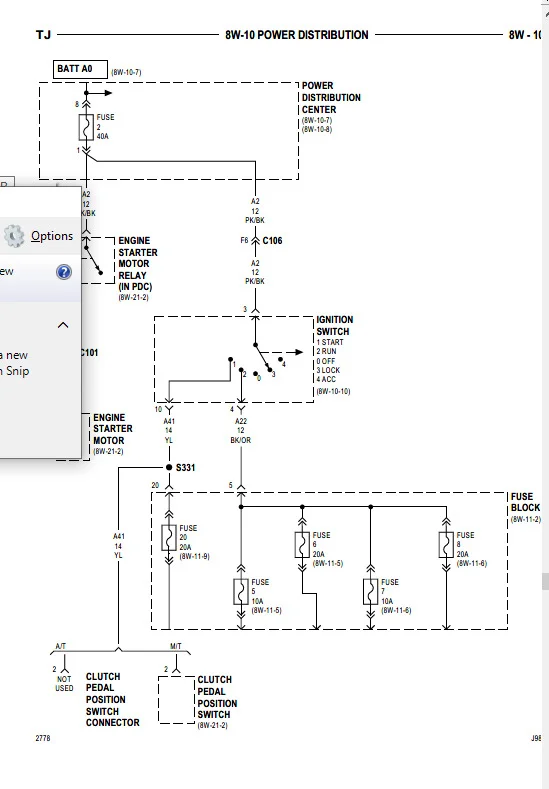Click Power Distribution Center label
Image resolution: width=549 pixels, height=789 pixels.
coord(331,98)
